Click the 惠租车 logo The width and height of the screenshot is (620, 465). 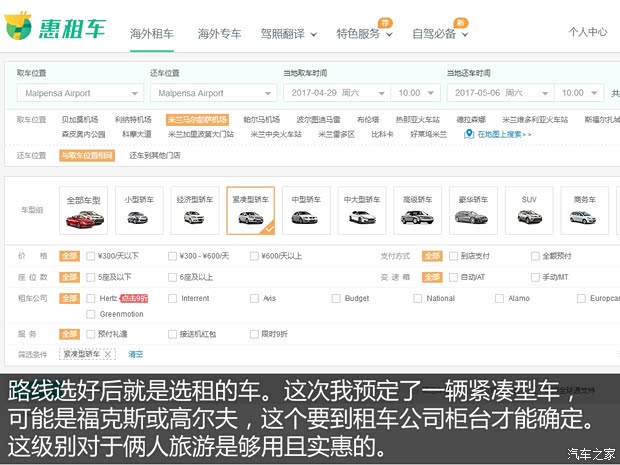point(55,26)
